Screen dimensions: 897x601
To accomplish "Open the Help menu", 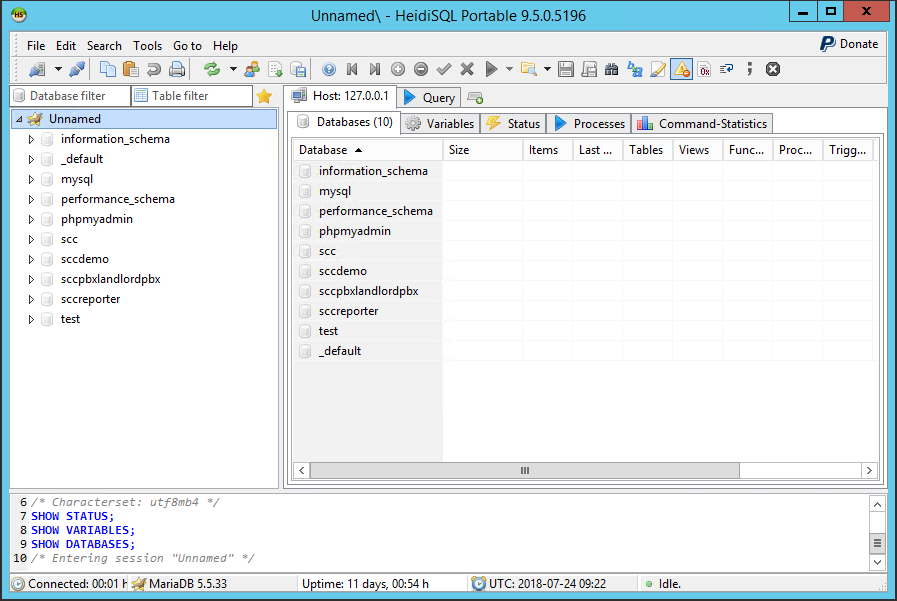I will pyautogui.click(x=225, y=46).
